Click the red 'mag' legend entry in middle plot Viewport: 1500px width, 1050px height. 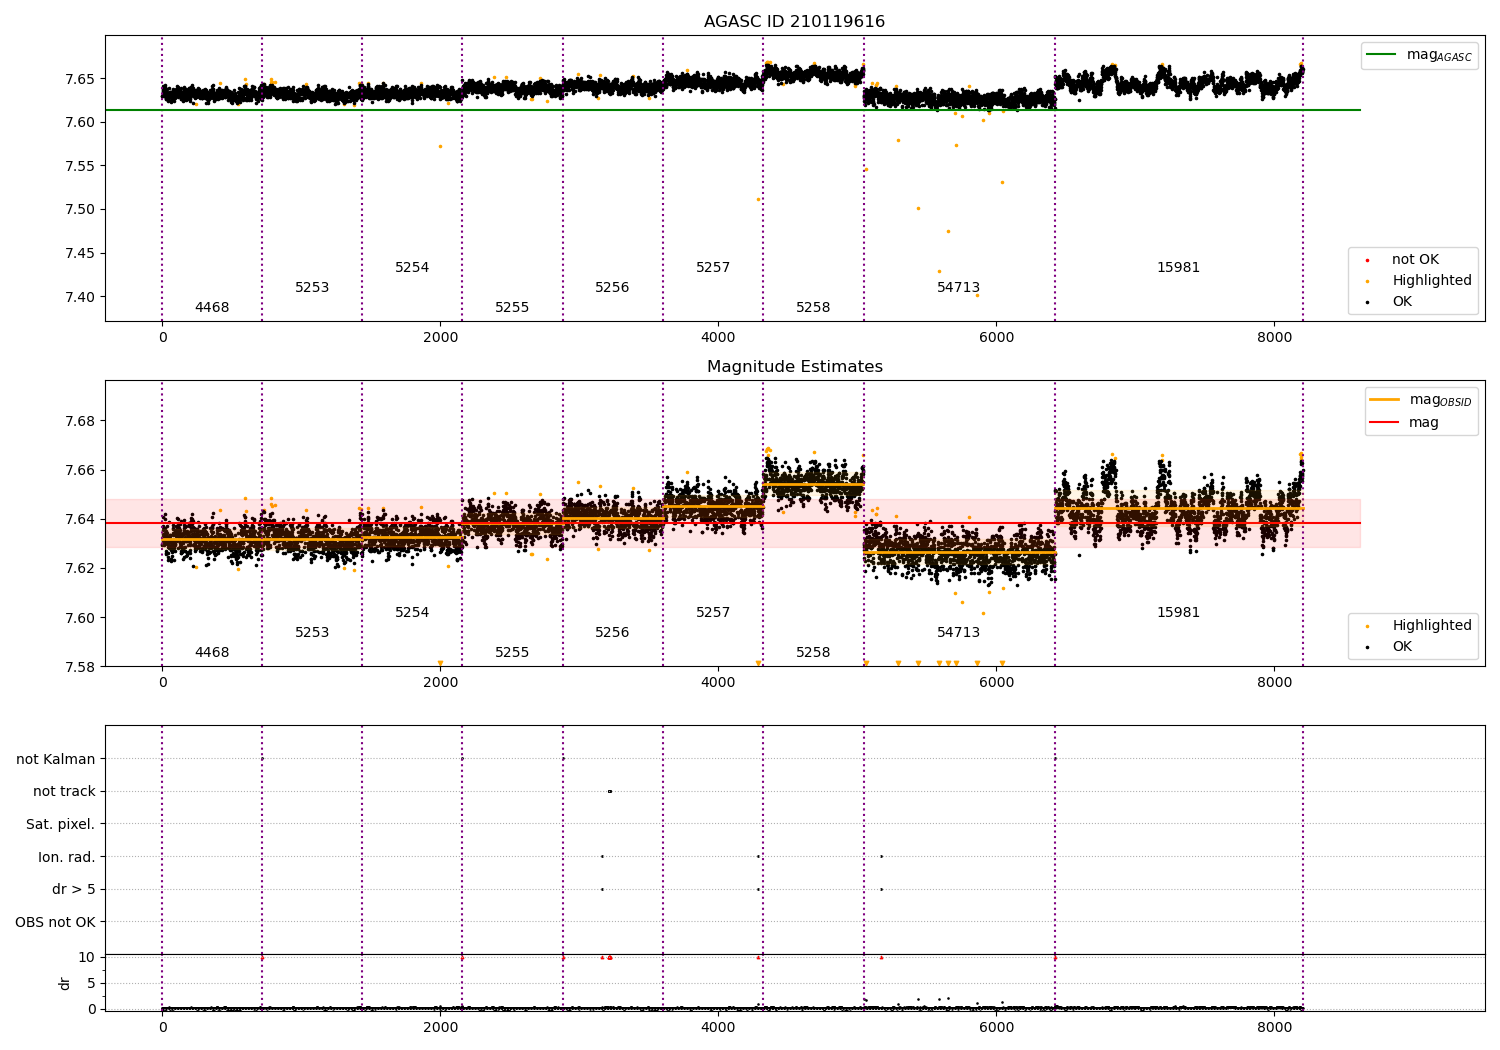[x=1404, y=422]
